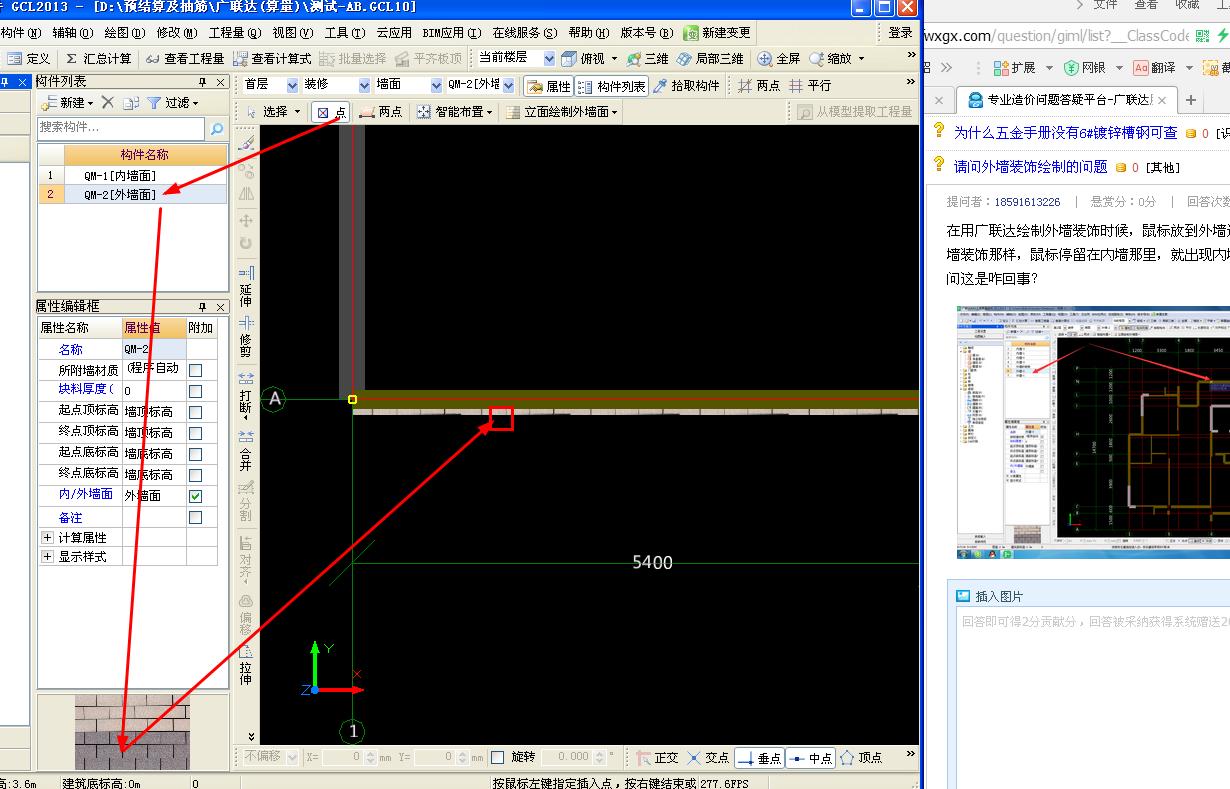Check 附加 box for 块料厚度
1230x789 pixels.
pos(195,391)
